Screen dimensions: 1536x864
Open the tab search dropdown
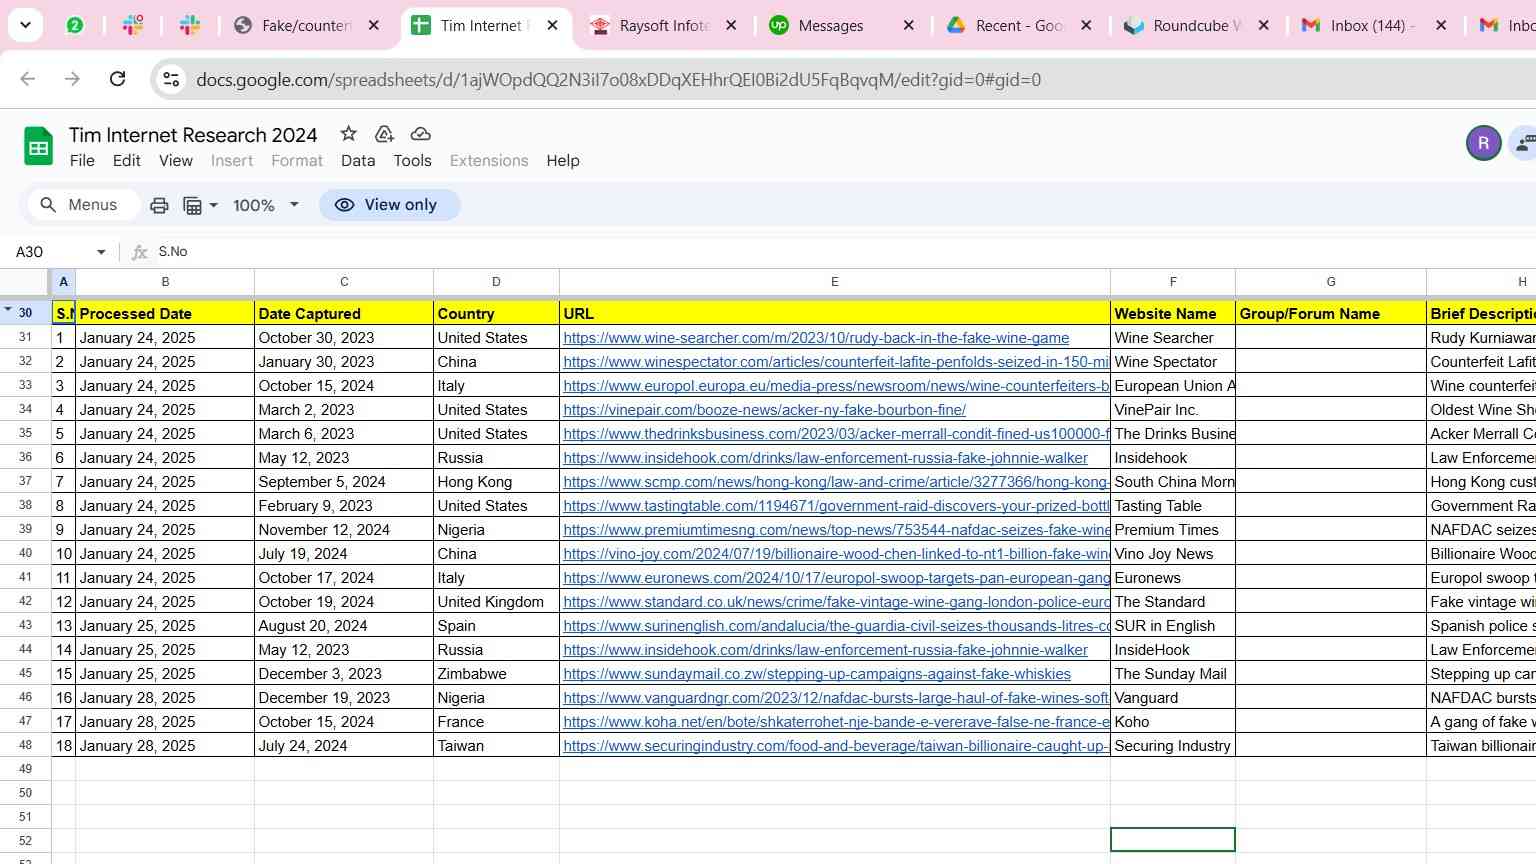(x=25, y=25)
